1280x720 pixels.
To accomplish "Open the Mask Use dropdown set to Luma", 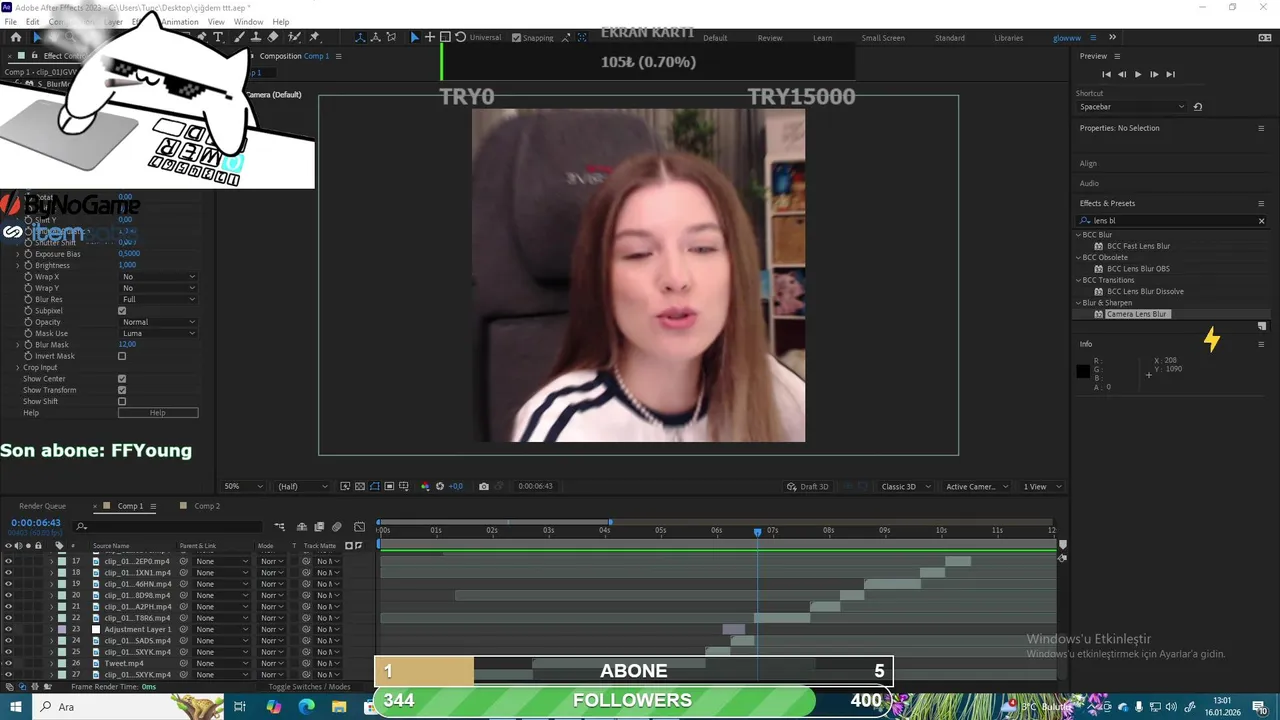I will [x=158, y=333].
